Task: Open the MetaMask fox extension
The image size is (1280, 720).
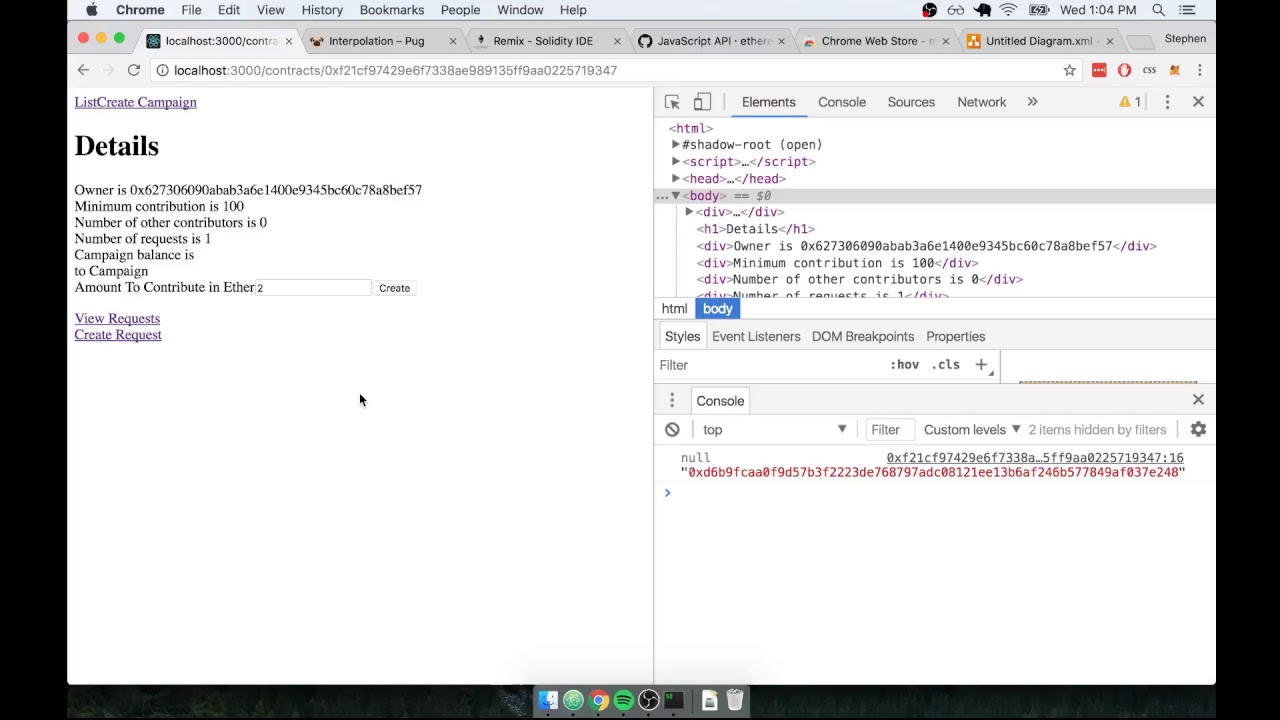Action: pyautogui.click(x=1174, y=70)
